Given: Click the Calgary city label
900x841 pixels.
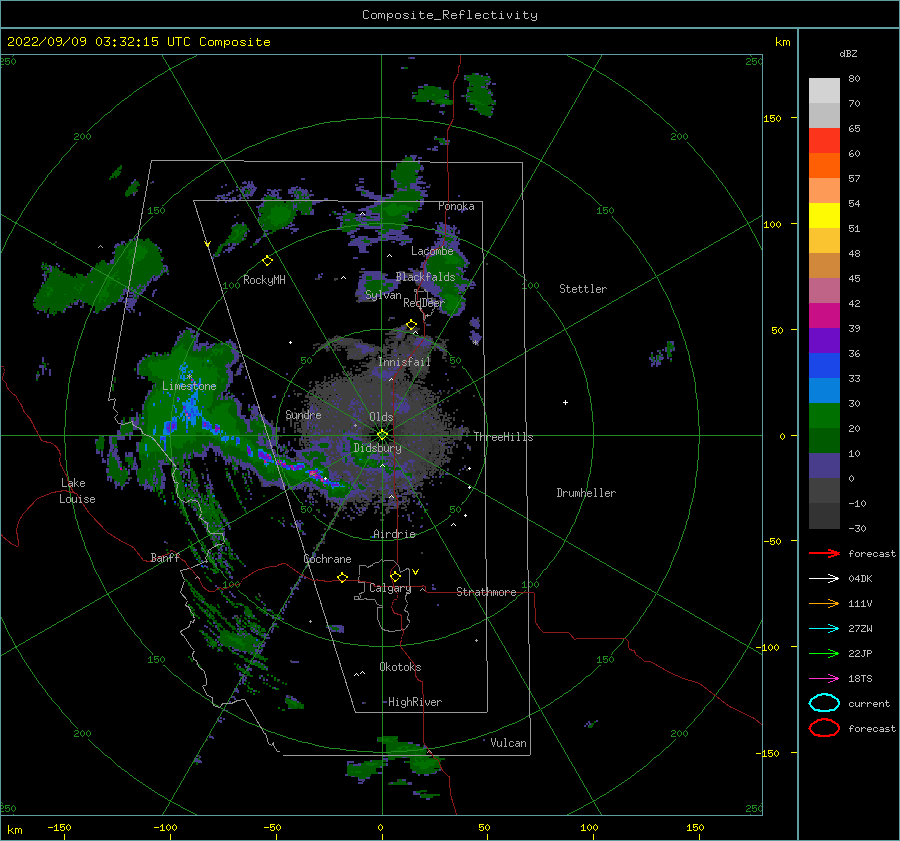Looking at the screenshot, I should coord(390,588).
